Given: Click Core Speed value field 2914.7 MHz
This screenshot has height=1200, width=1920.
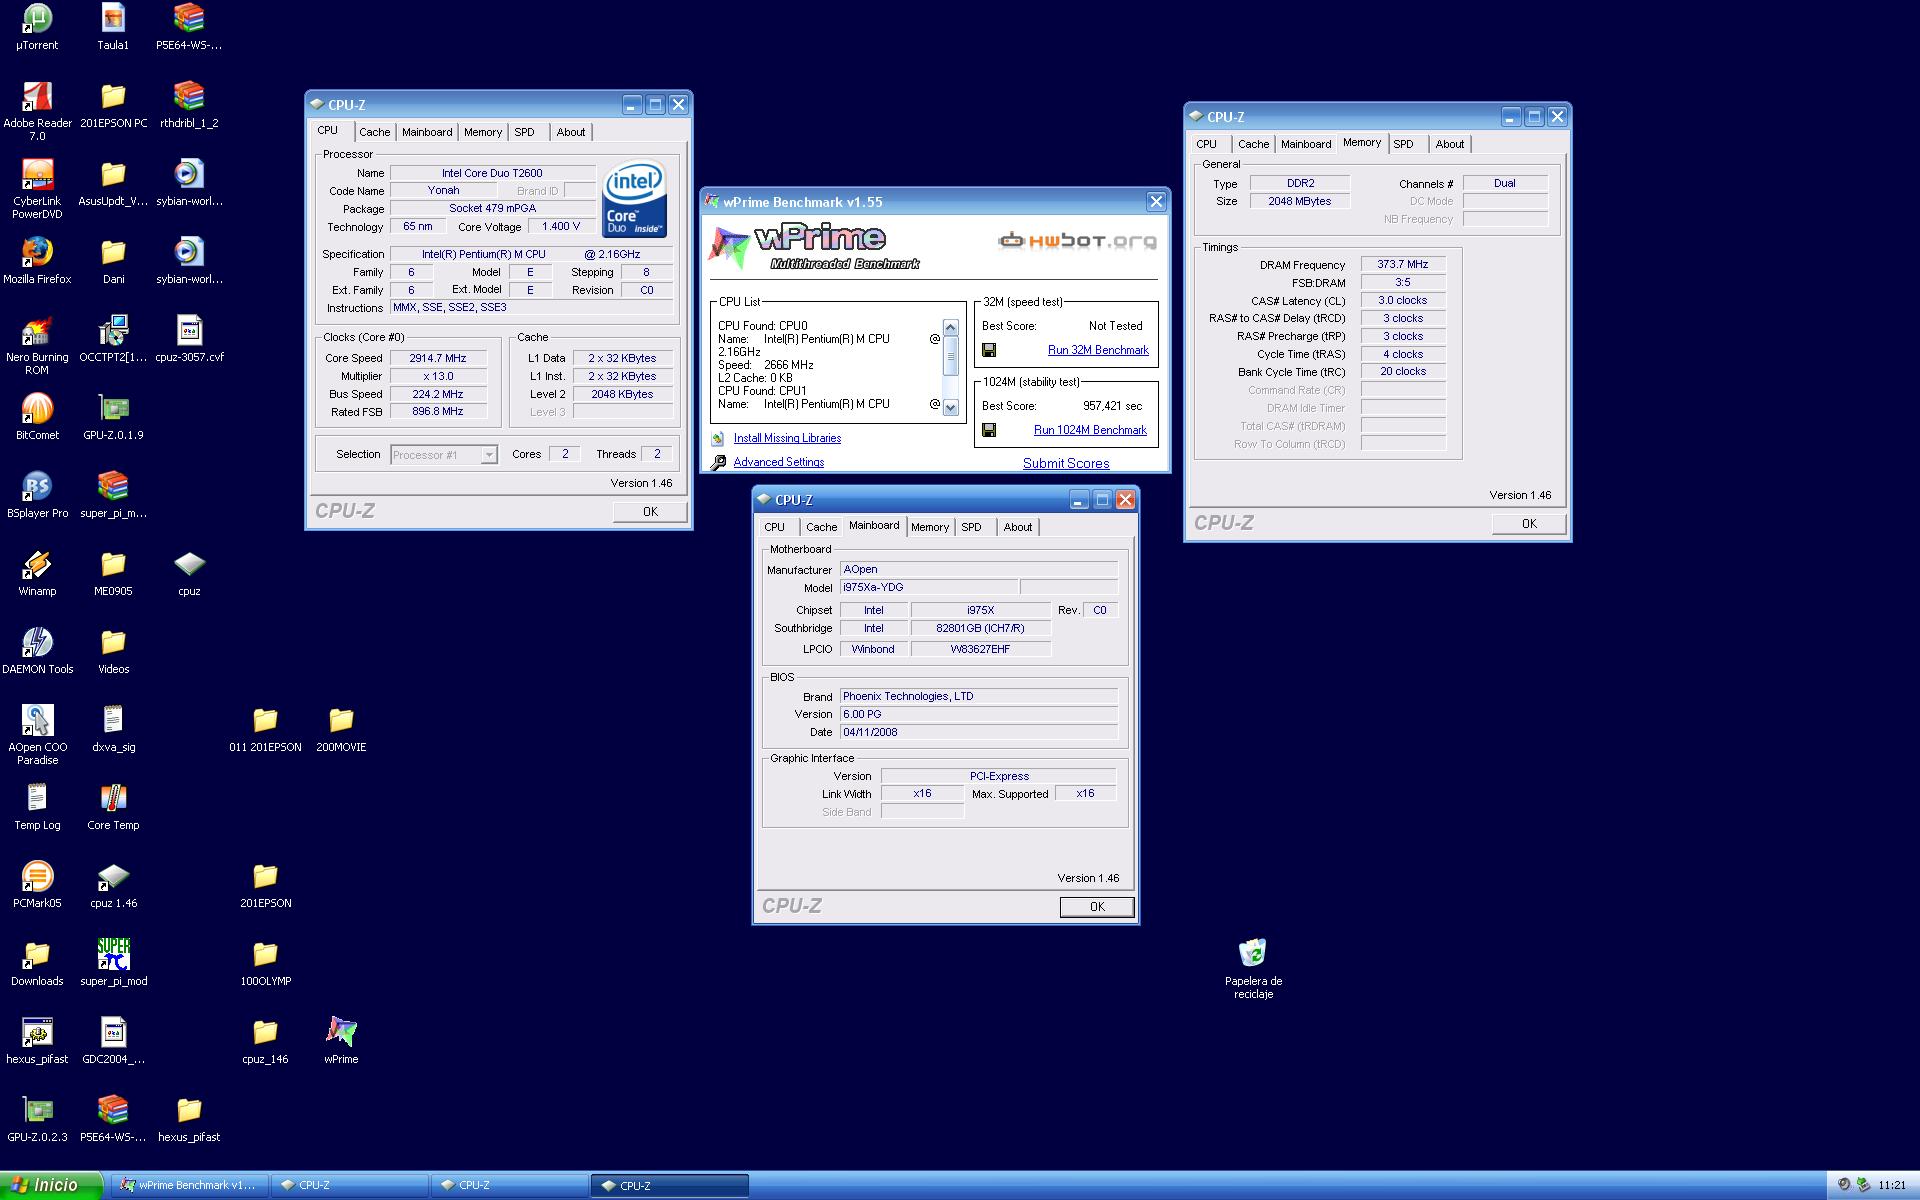Looking at the screenshot, I should click(438, 358).
